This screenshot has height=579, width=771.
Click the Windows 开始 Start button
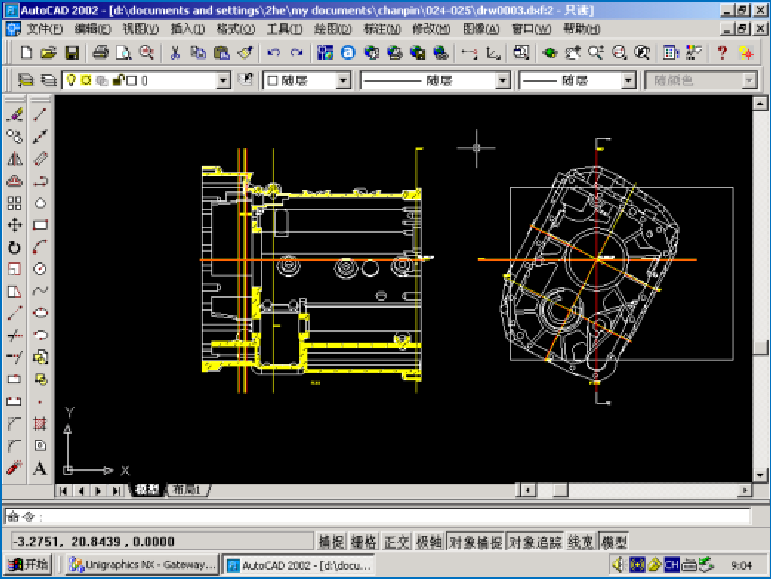pyautogui.click(x=29, y=565)
